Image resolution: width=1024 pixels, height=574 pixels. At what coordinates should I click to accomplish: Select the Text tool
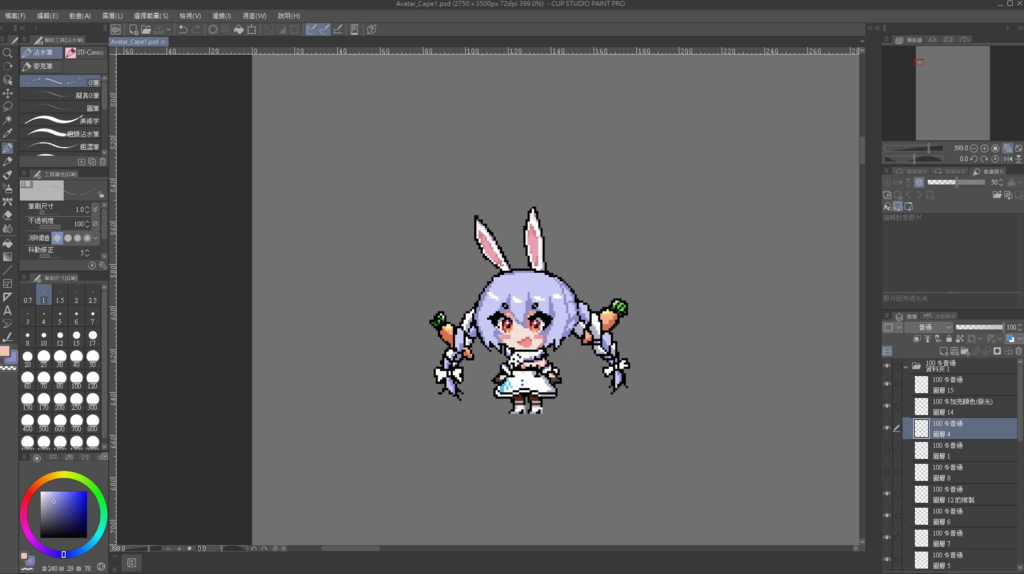pyautogui.click(x=8, y=311)
